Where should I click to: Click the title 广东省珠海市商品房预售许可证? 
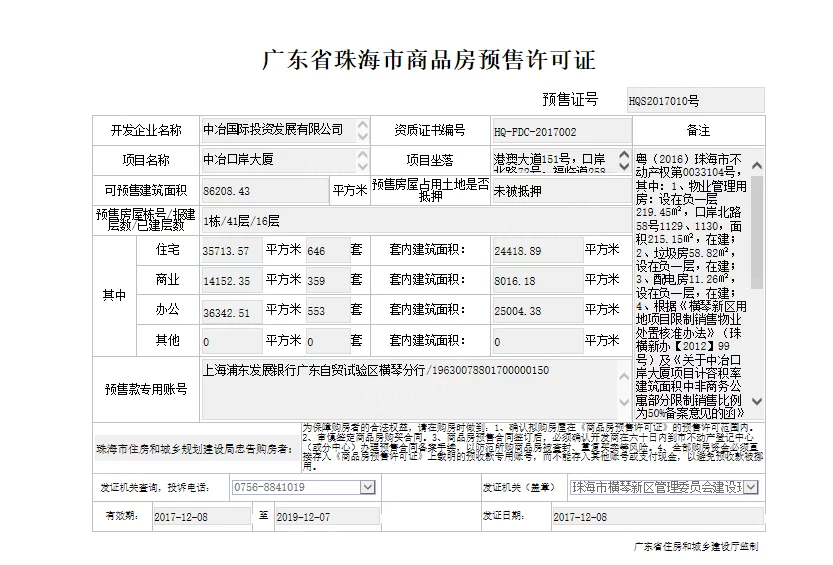click(429, 59)
